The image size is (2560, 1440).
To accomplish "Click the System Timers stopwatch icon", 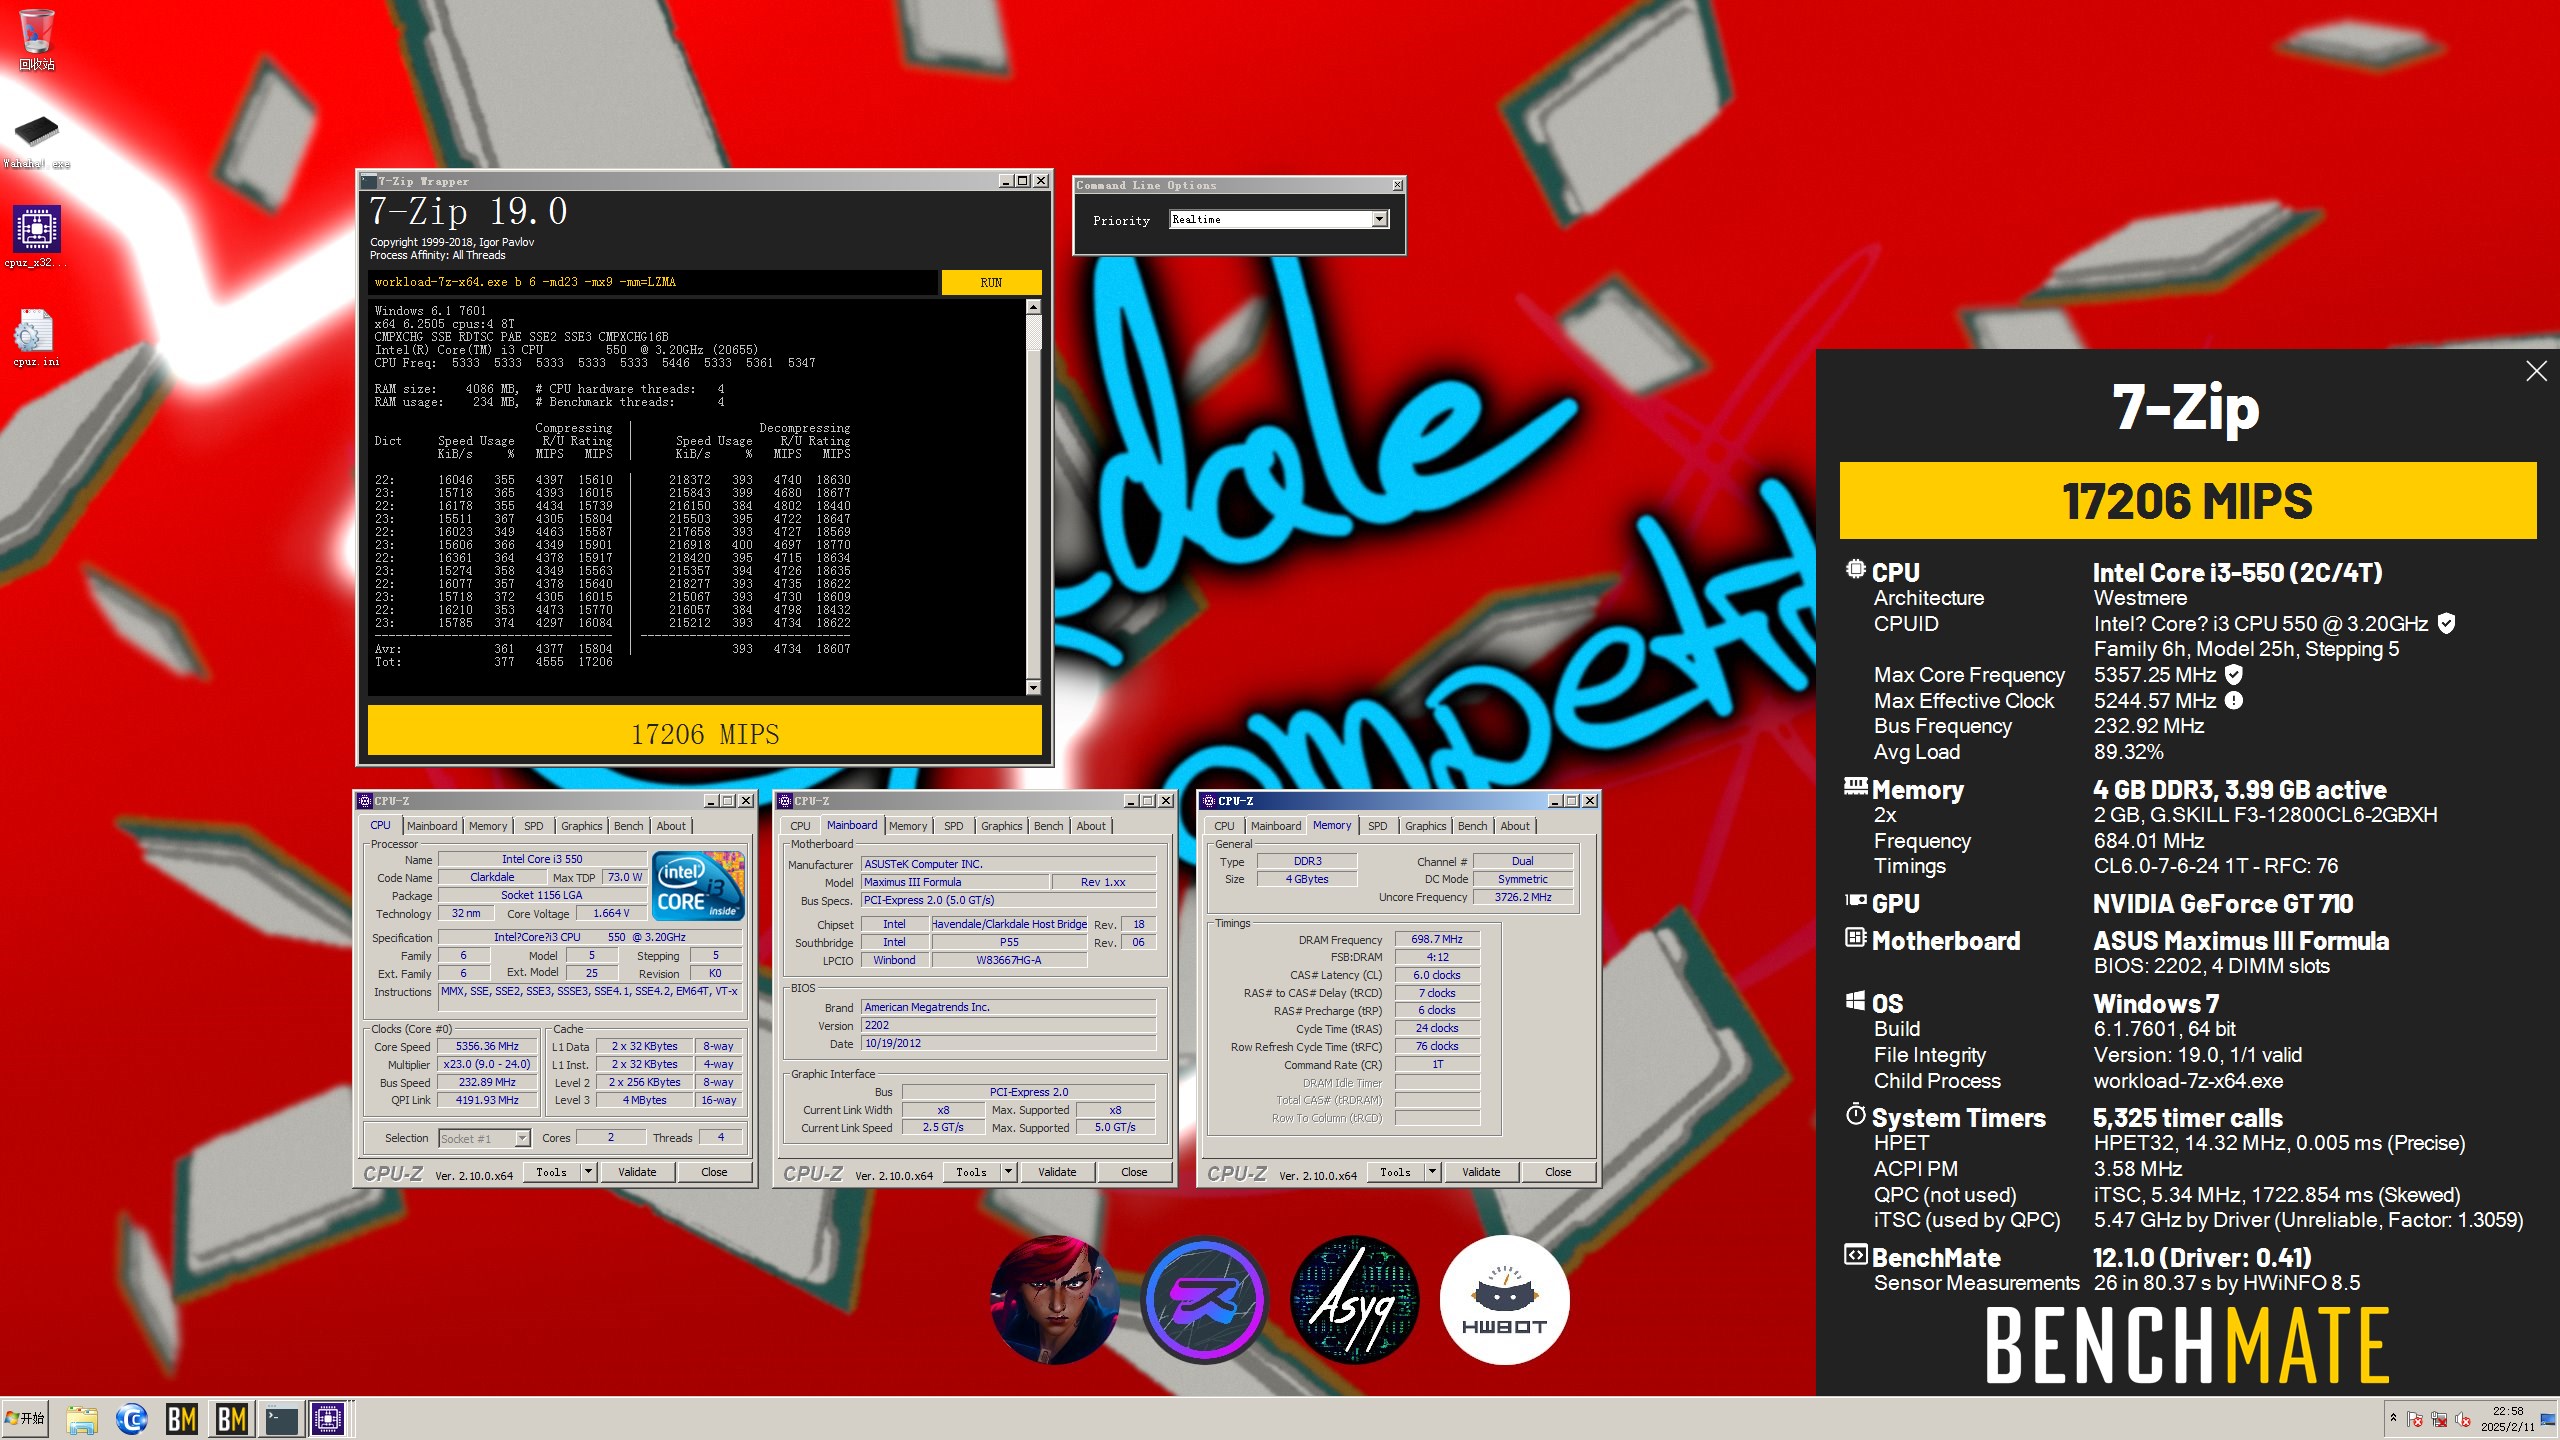I will tap(1856, 1114).
